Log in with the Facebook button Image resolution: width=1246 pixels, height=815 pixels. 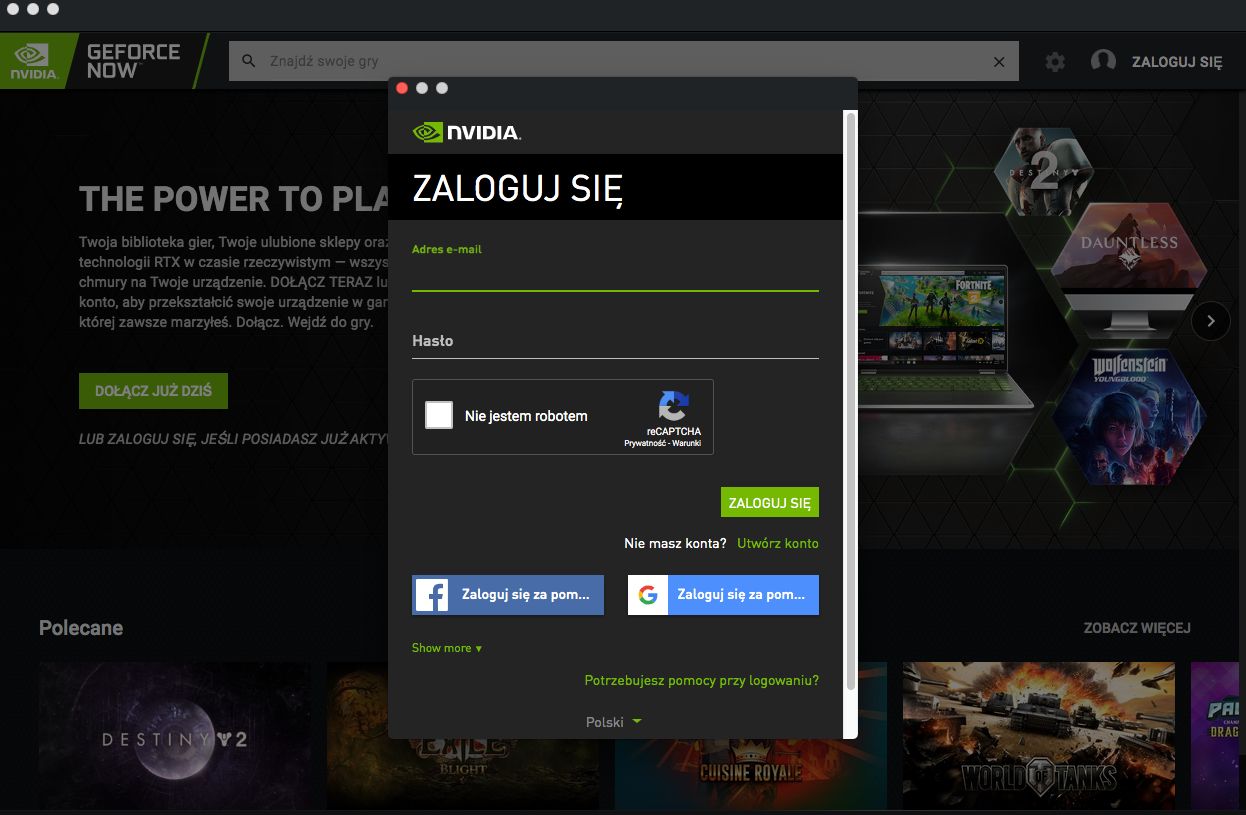click(508, 594)
